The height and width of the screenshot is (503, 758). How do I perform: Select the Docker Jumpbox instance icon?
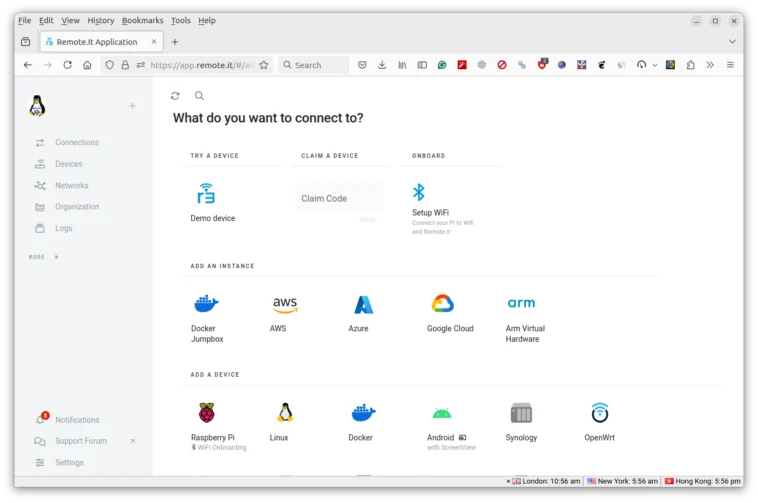pyautogui.click(x=206, y=304)
